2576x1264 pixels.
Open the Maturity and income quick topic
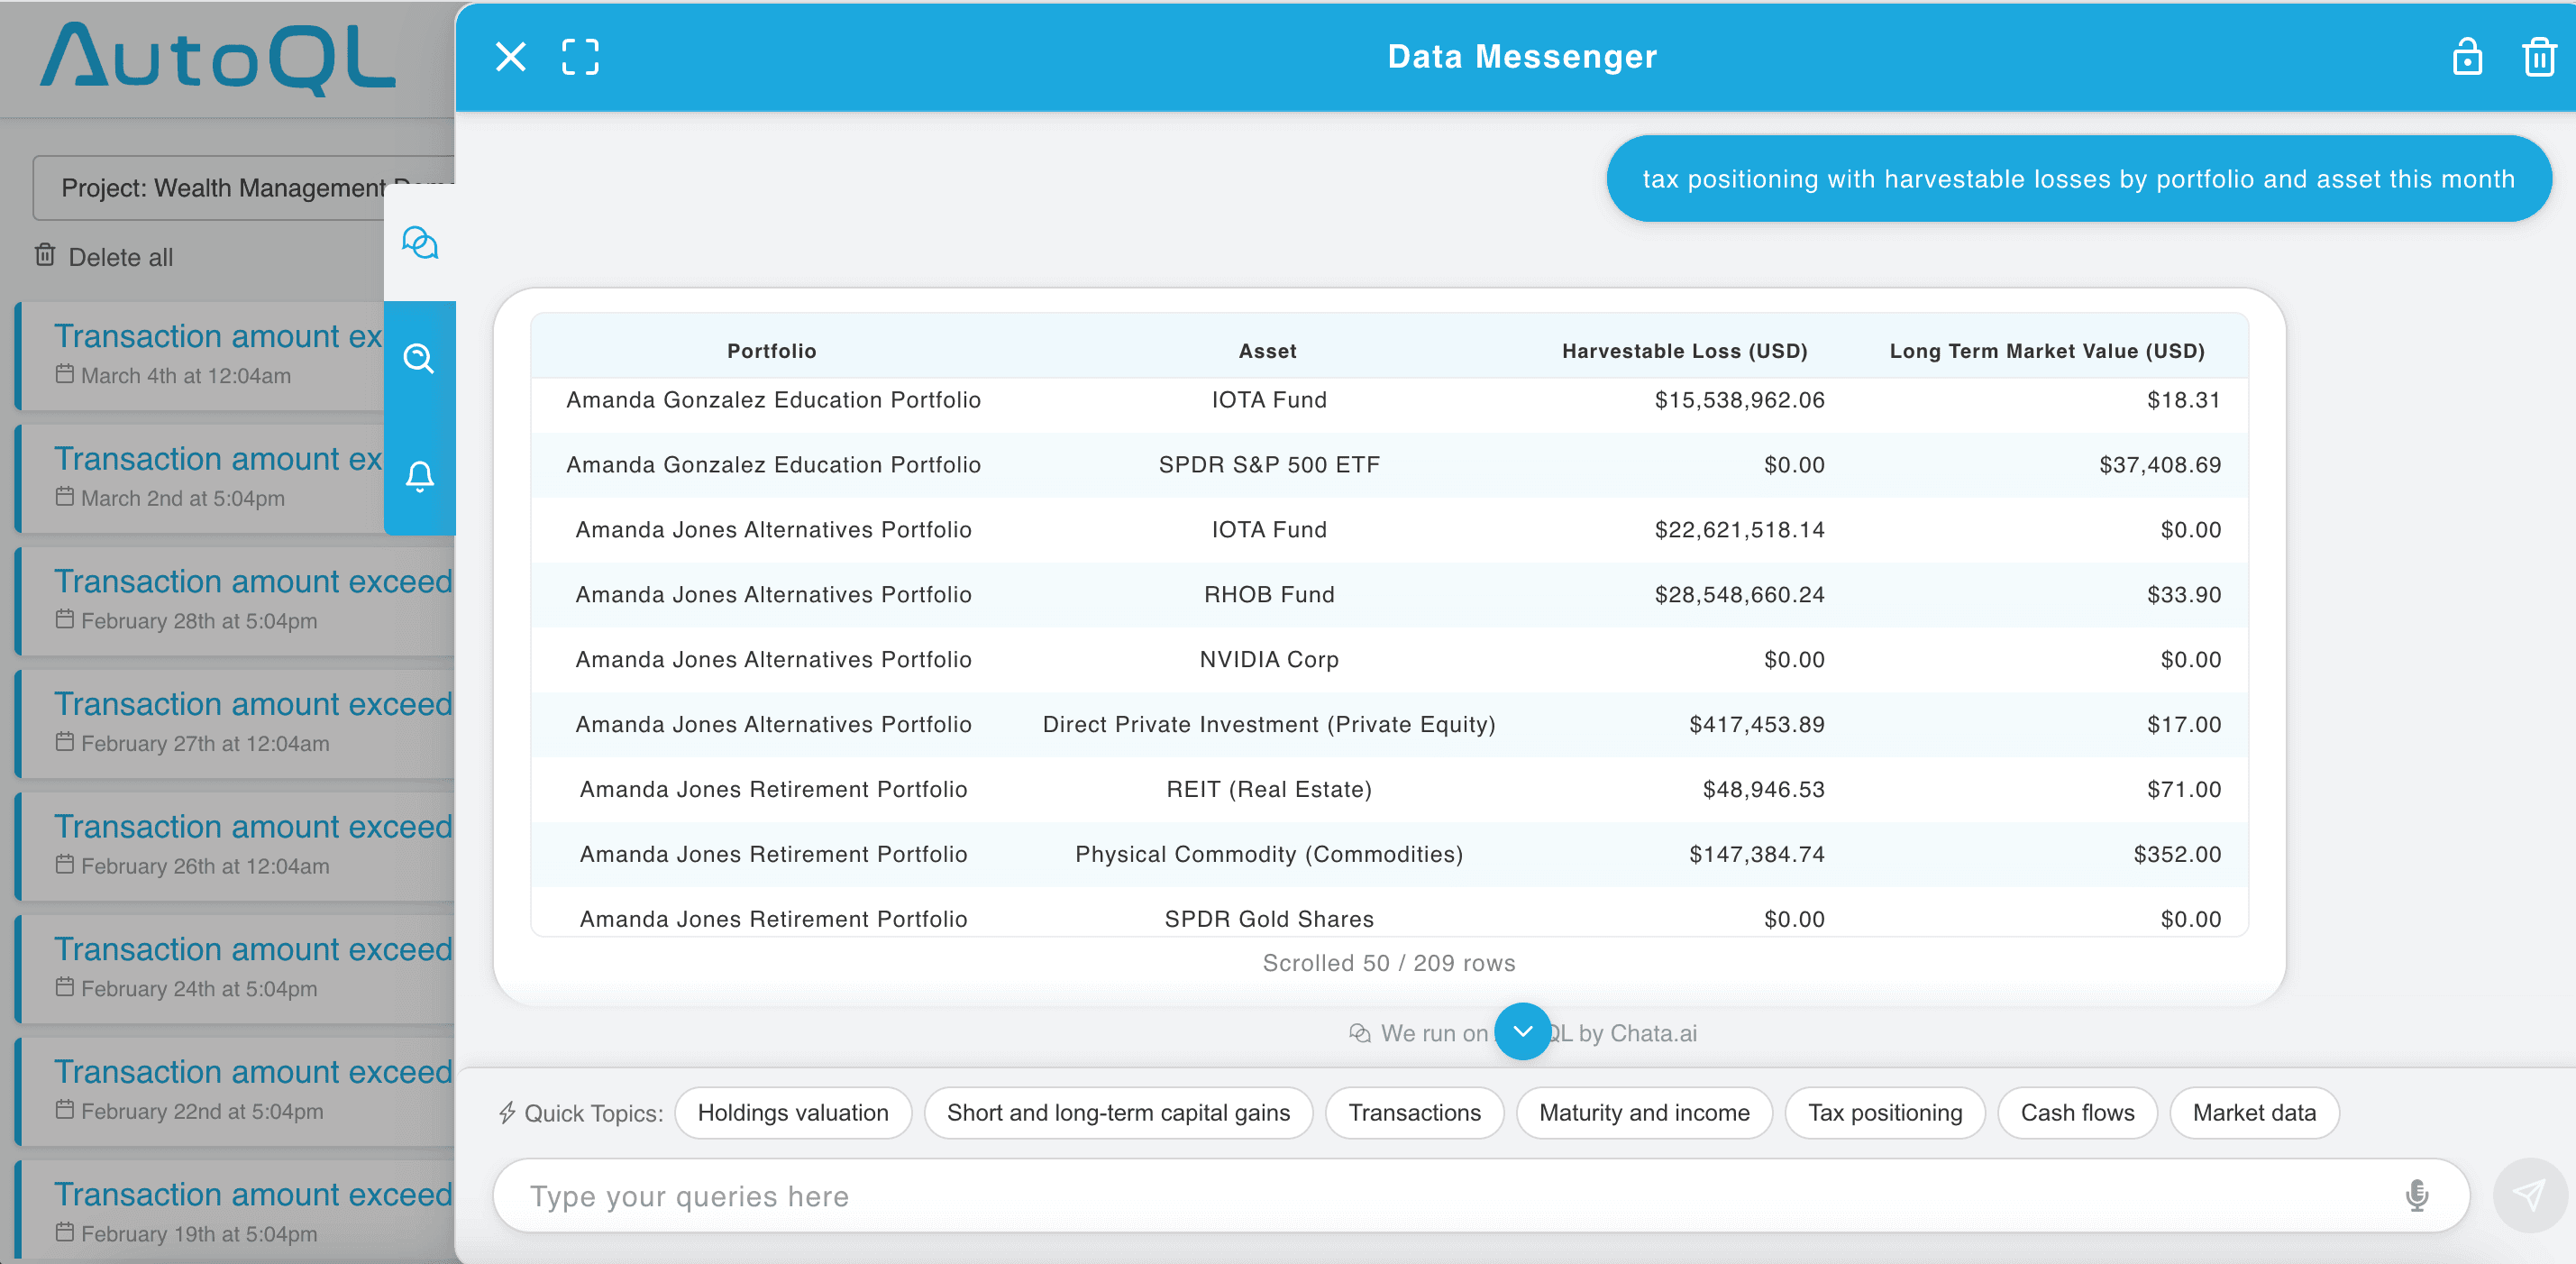(x=1644, y=1113)
